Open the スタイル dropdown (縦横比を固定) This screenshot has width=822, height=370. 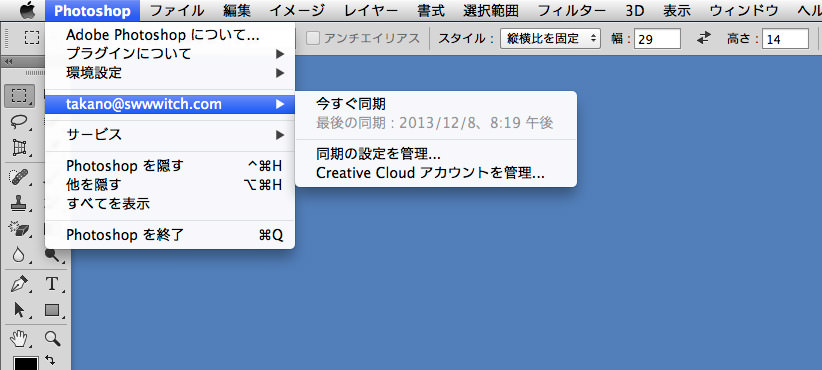point(550,38)
